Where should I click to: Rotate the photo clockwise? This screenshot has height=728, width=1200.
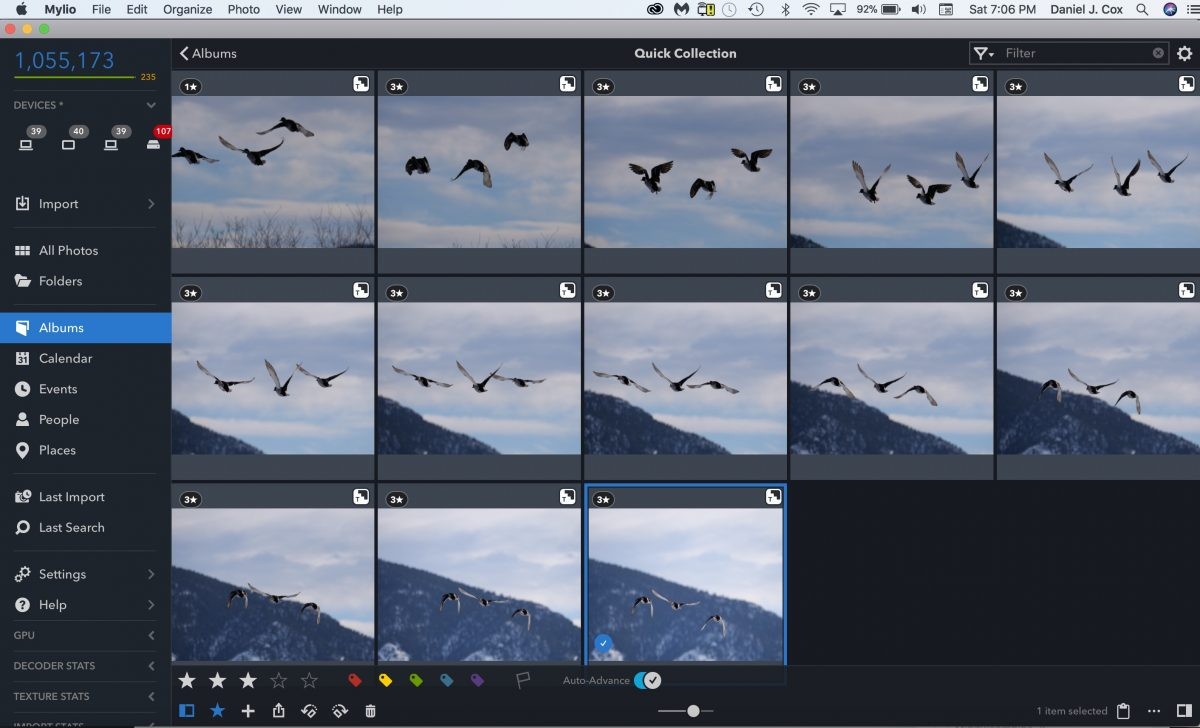click(340, 711)
